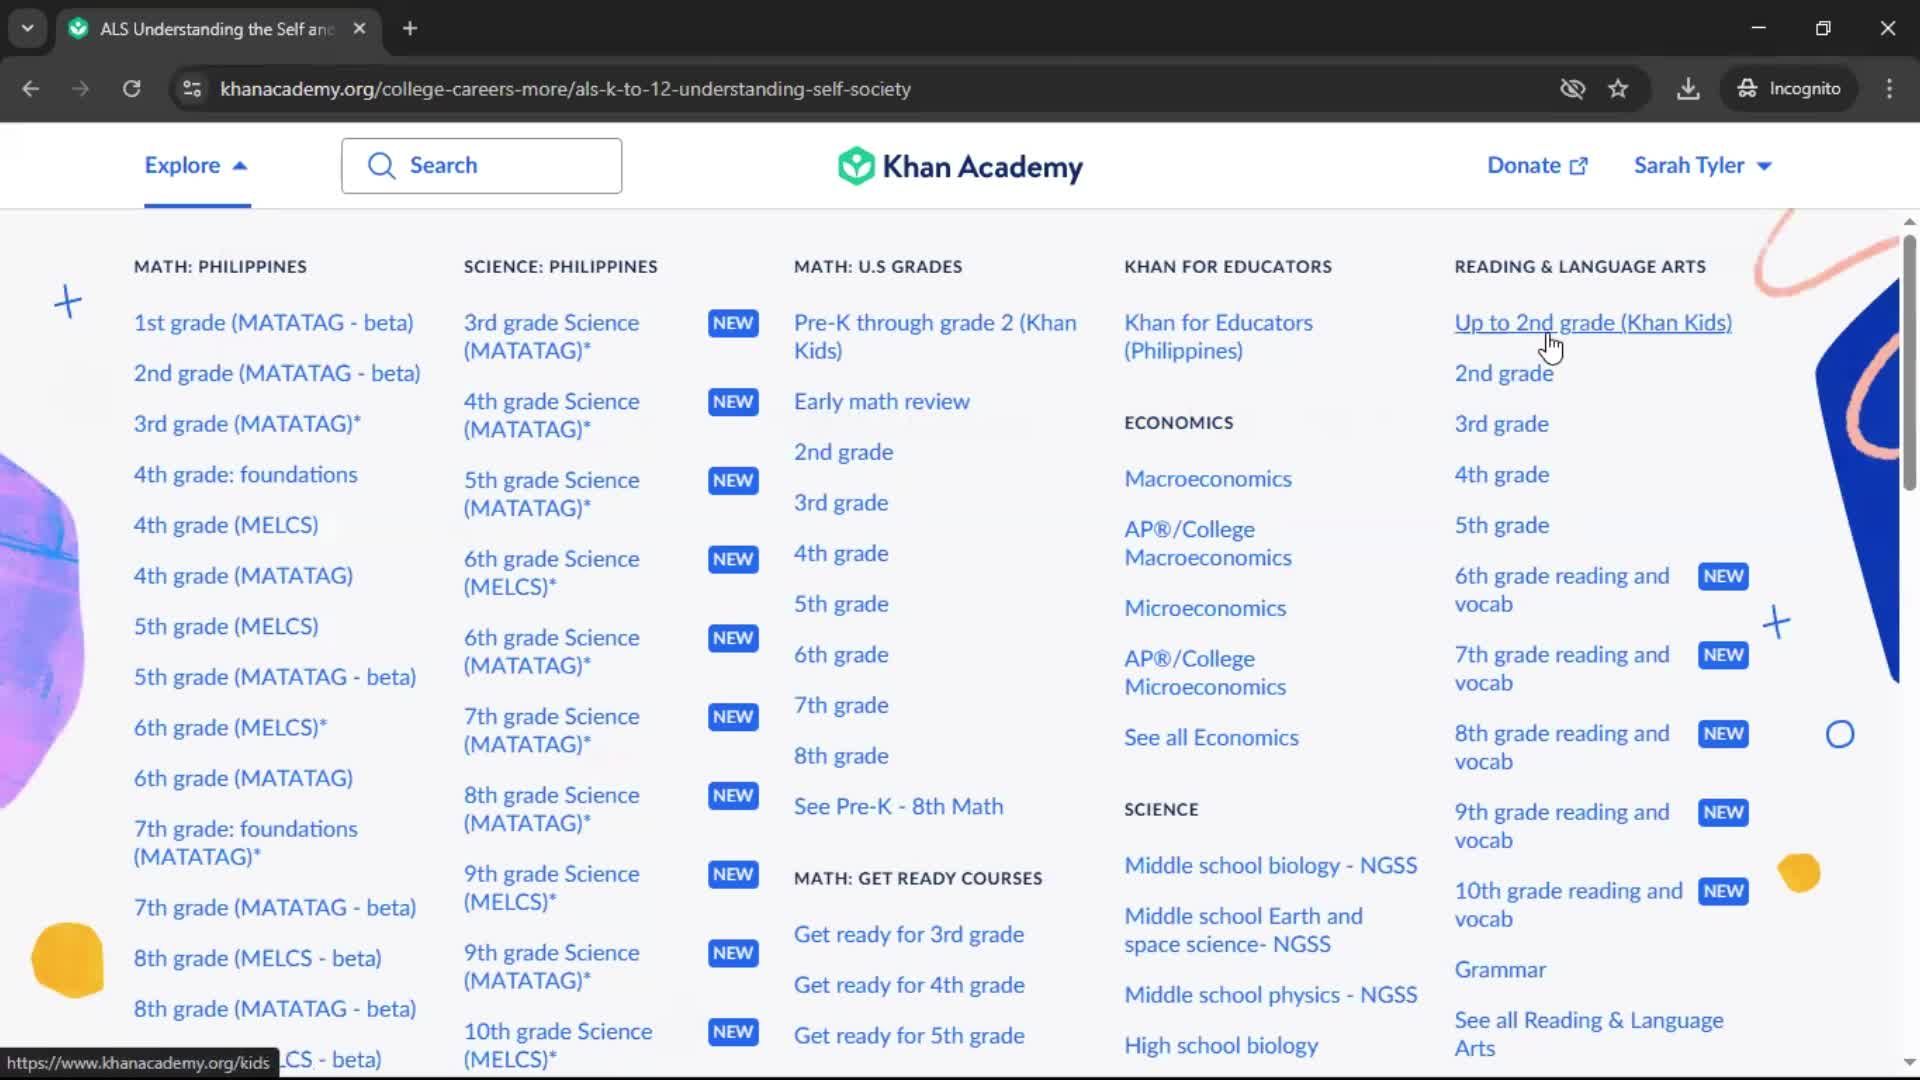The height and width of the screenshot is (1080, 1920).
Task: Click NEW badge beside 7th grade Science (MATATAG)*
Action: [x=732, y=717]
